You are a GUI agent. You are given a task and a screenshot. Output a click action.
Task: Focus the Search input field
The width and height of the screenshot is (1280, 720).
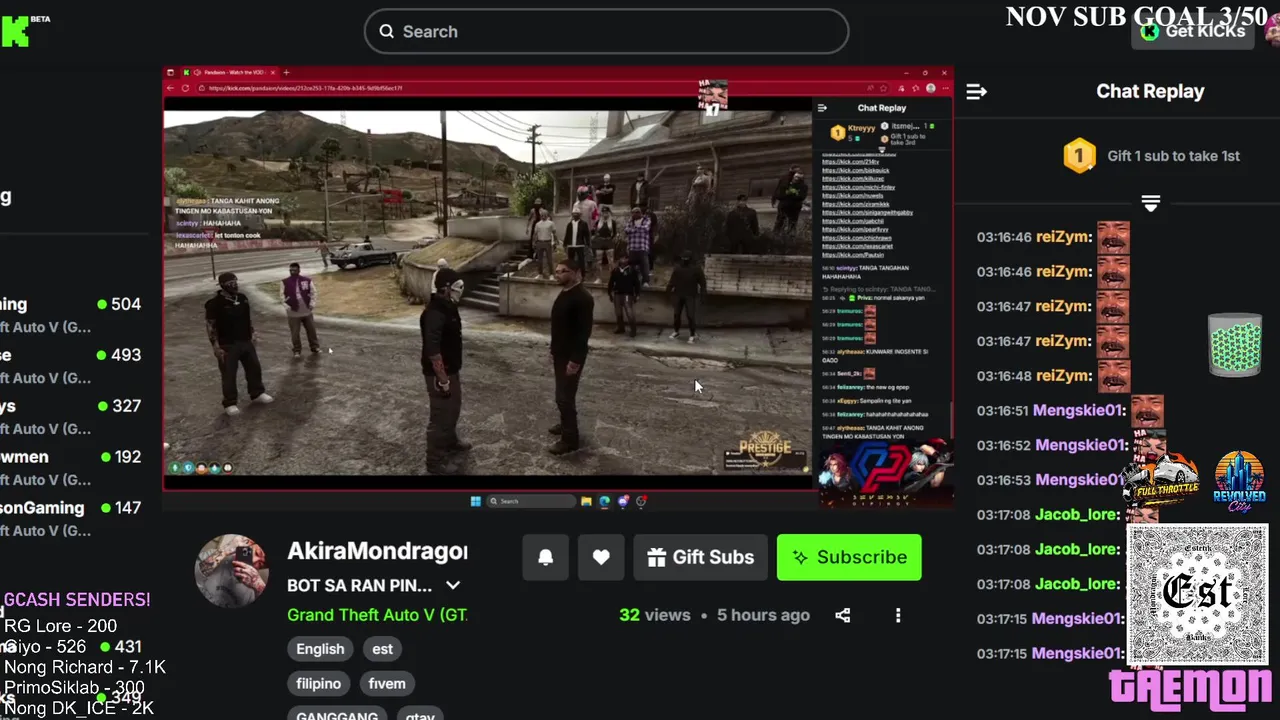point(606,32)
